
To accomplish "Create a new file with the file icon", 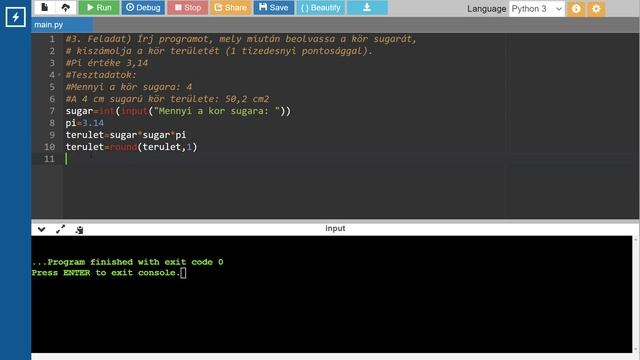I will pyautogui.click(x=44, y=8).
